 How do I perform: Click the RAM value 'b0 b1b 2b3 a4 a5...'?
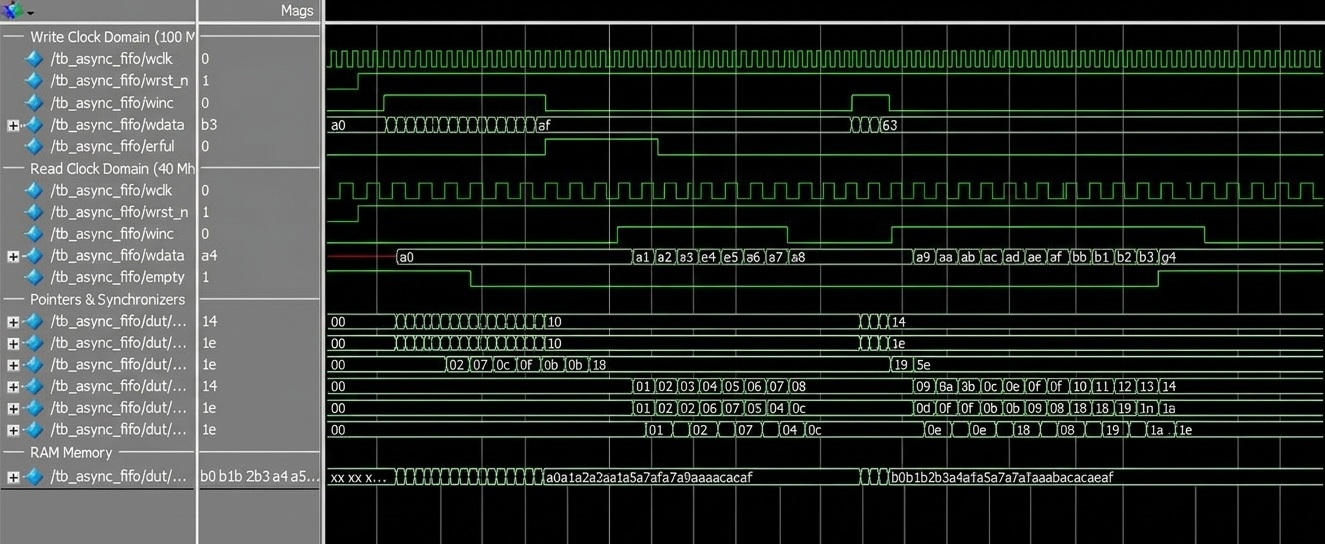coord(259,477)
